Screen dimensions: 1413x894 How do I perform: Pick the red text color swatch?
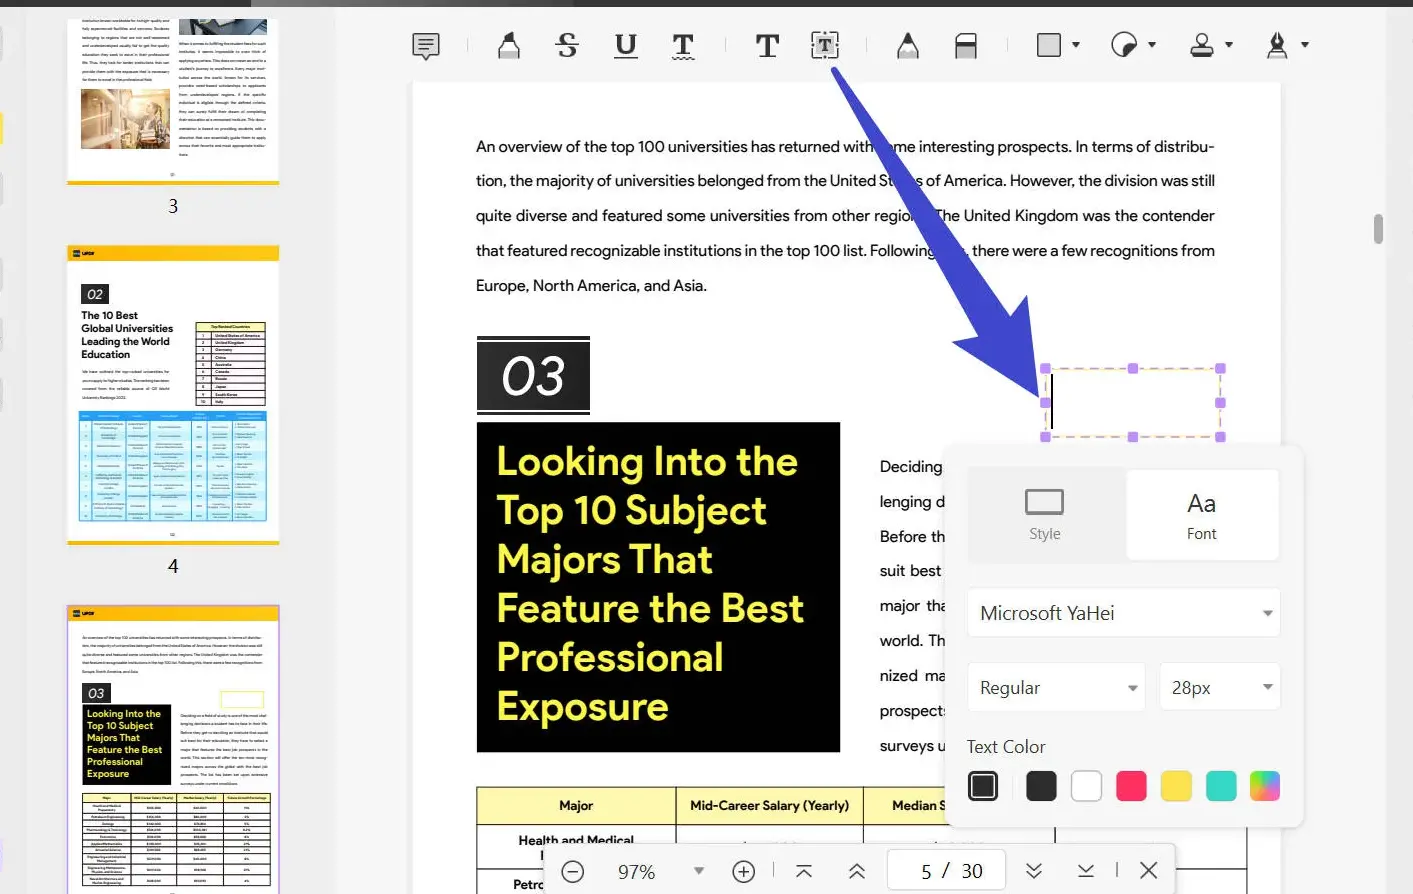1131,786
